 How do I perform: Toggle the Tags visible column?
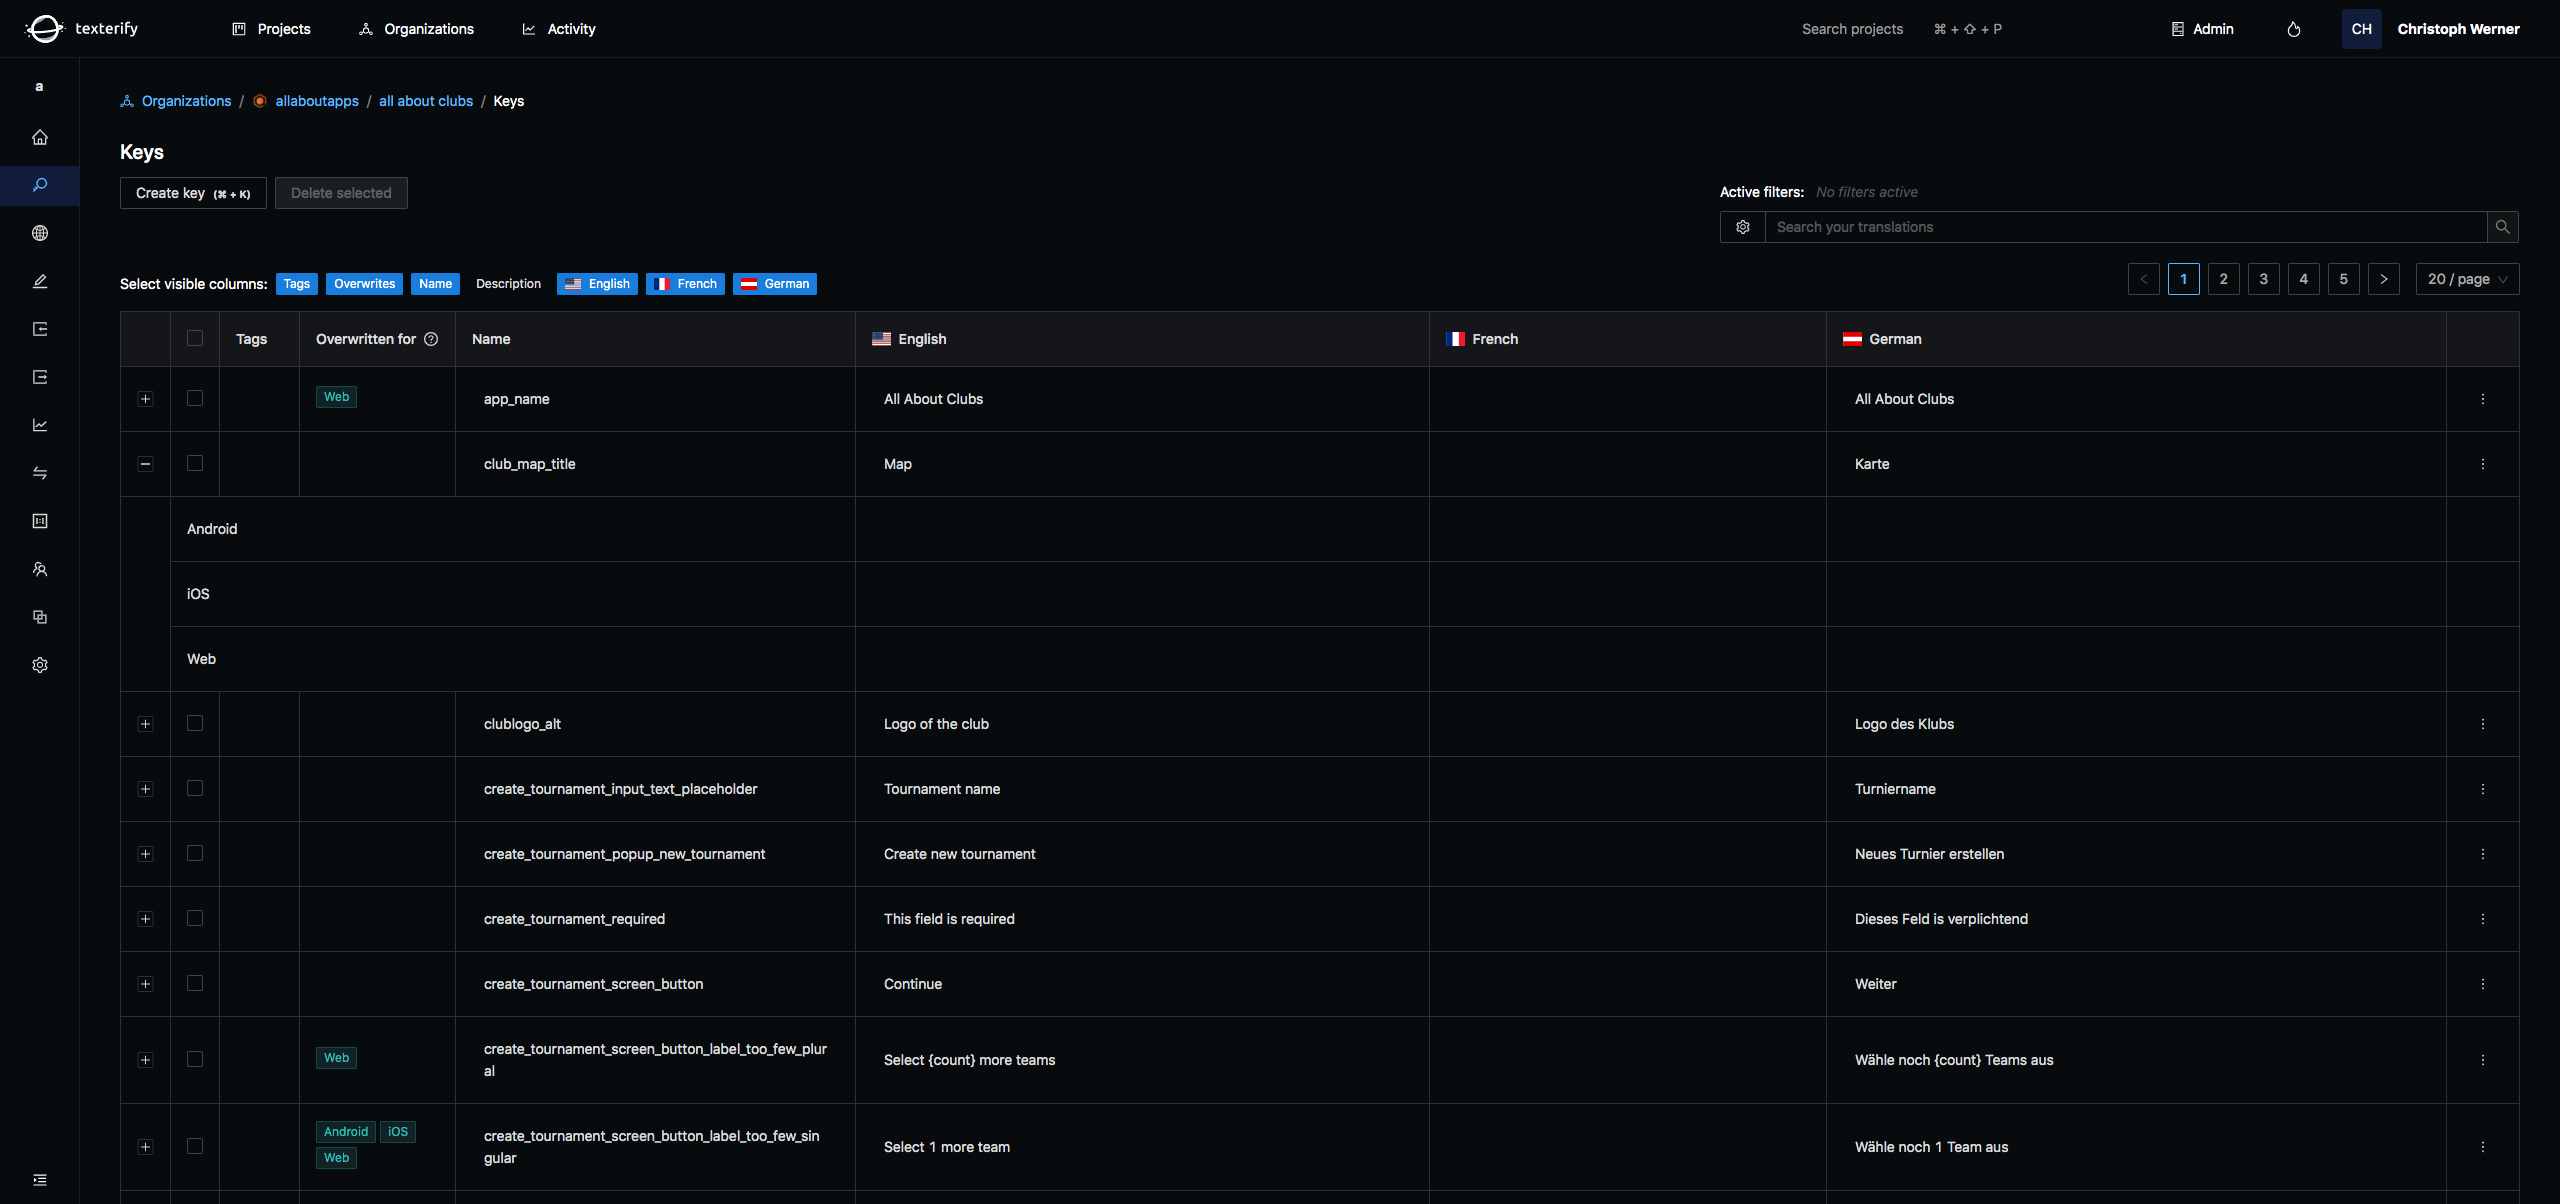(x=297, y=284)
